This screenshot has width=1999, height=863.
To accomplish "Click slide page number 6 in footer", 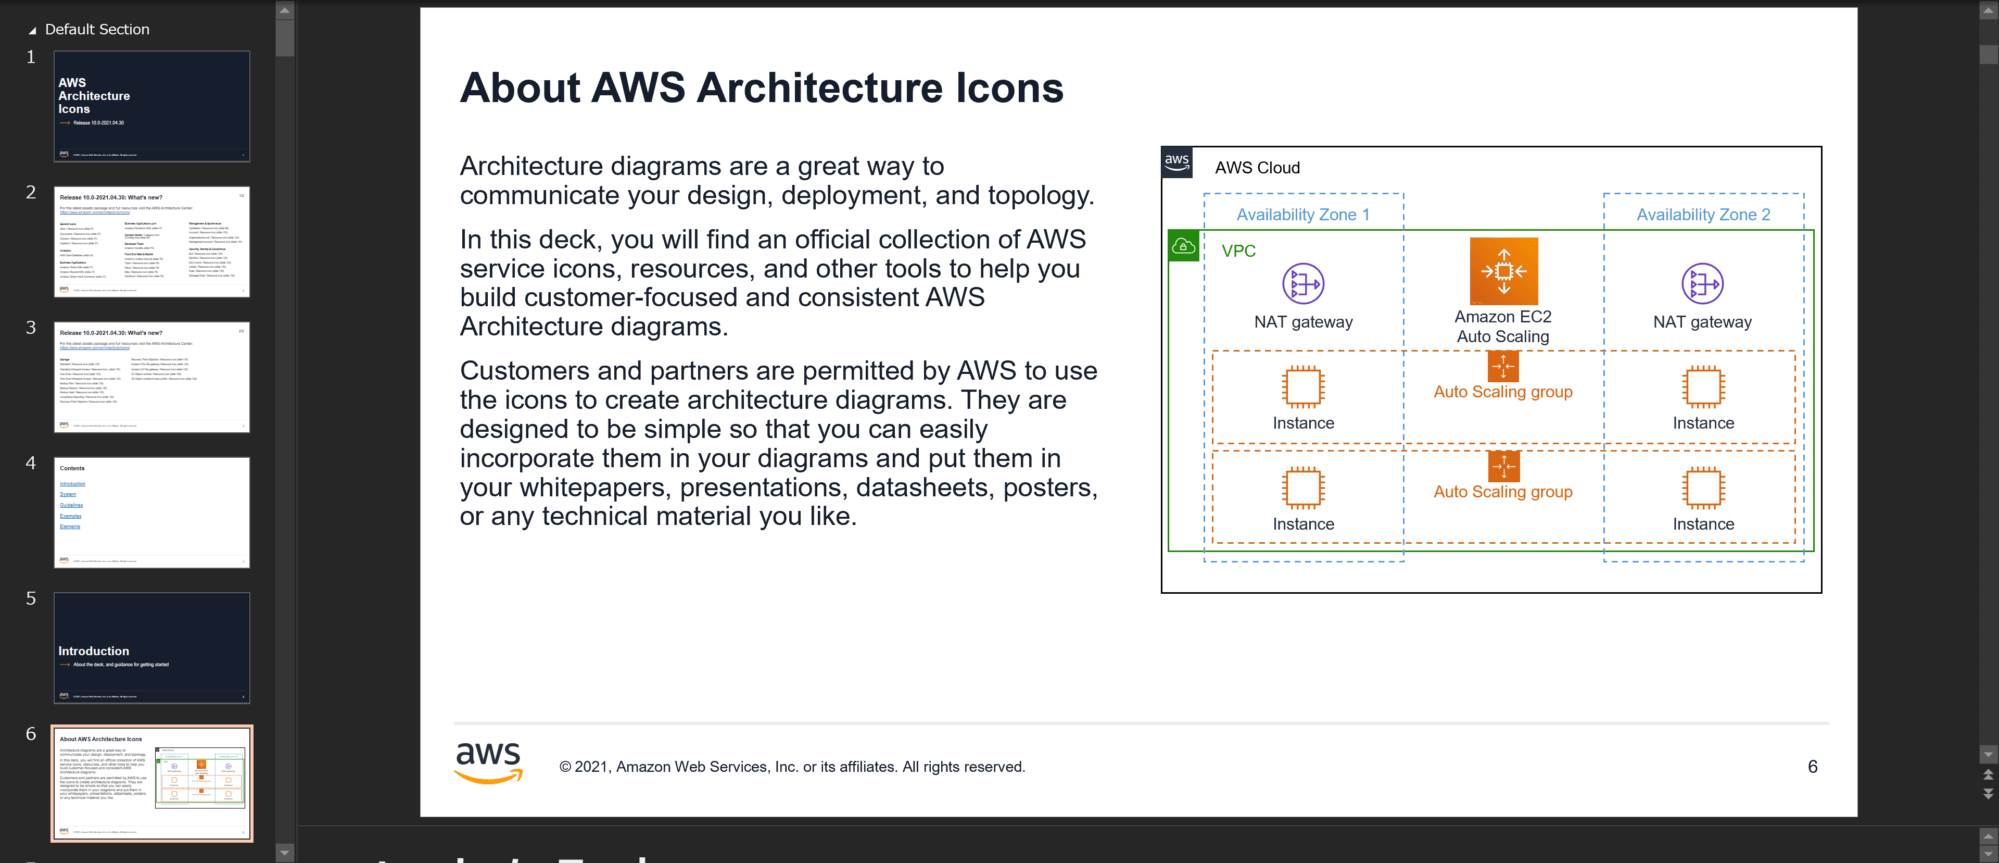I will [x=1812, y=767].
